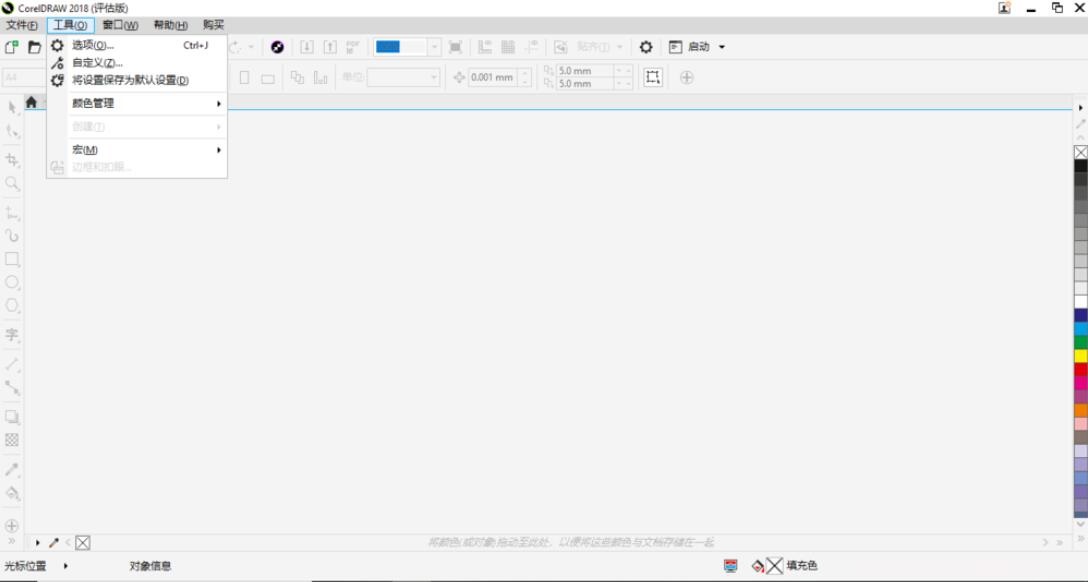Select the Text tool
Image resolution: width=1088 pixels, height=582 pixels.
(x=12, y=334)
